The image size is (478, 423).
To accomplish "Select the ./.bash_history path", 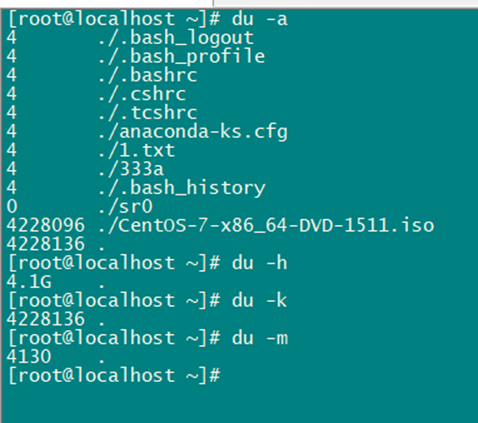I will (x=182, y=188).
